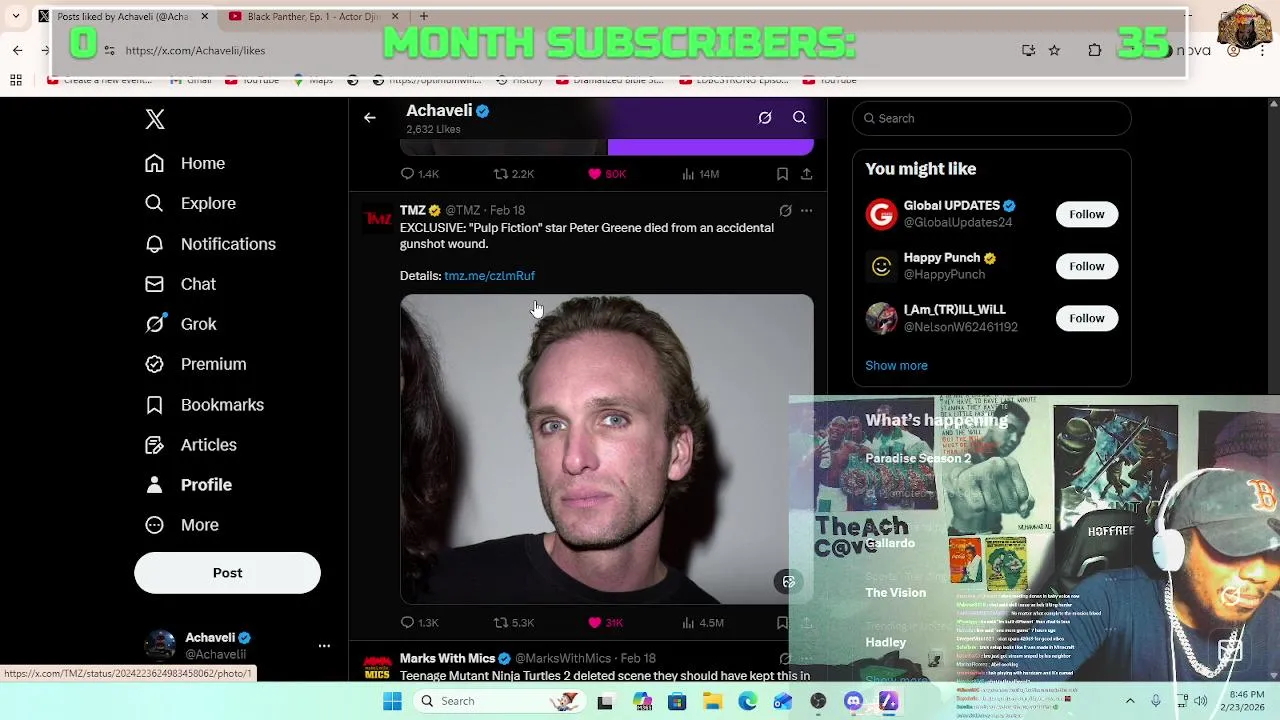
Task: Unlike the post with 50K likes
Action: point(606,174)
